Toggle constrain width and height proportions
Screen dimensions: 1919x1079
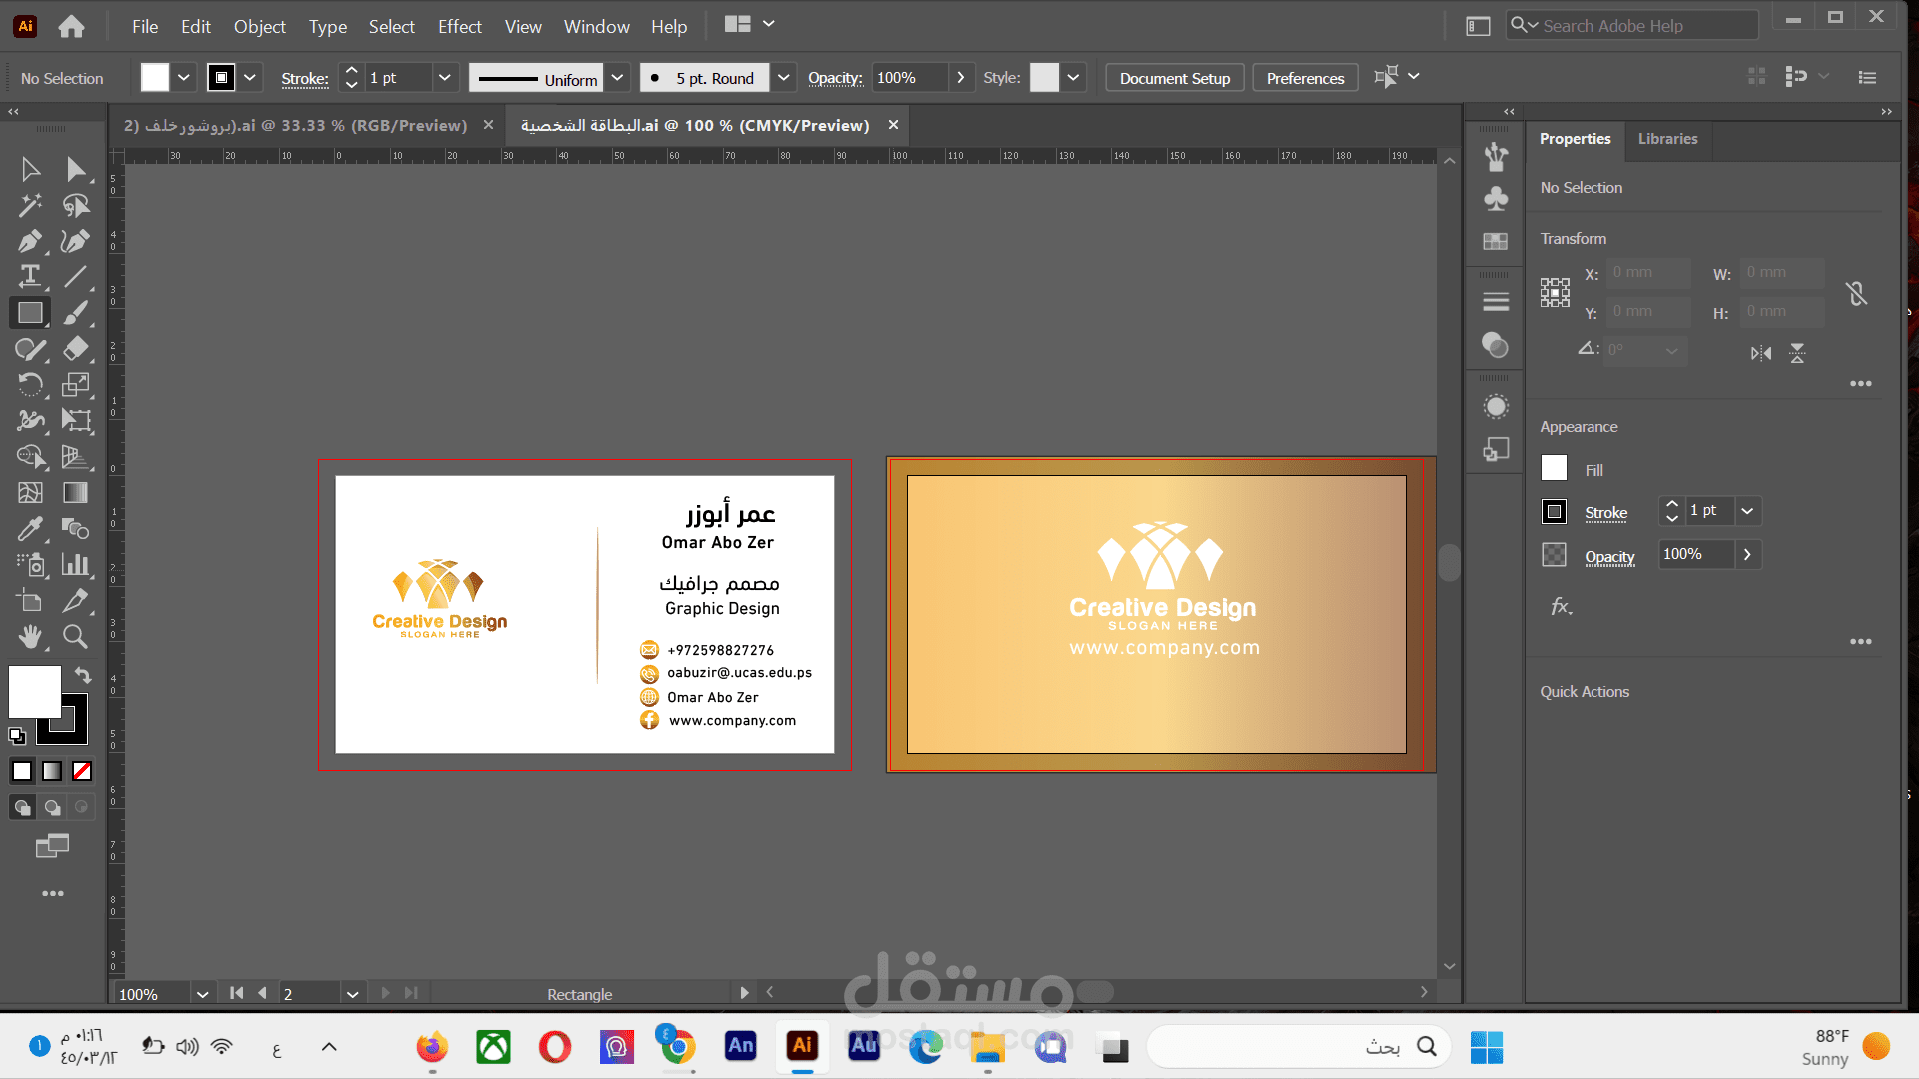[x=1857, y=293]
